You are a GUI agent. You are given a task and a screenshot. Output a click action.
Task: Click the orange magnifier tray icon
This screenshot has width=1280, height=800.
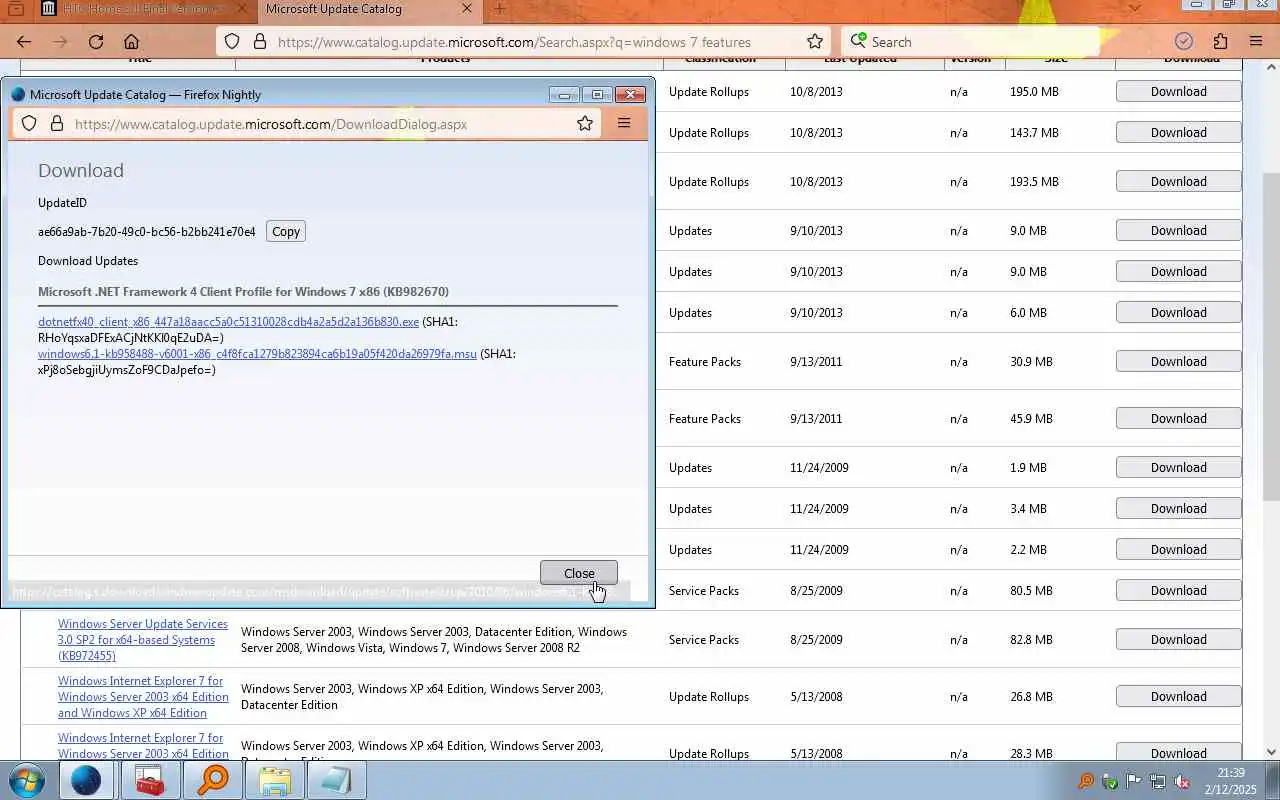click(x=1086, y=781)
